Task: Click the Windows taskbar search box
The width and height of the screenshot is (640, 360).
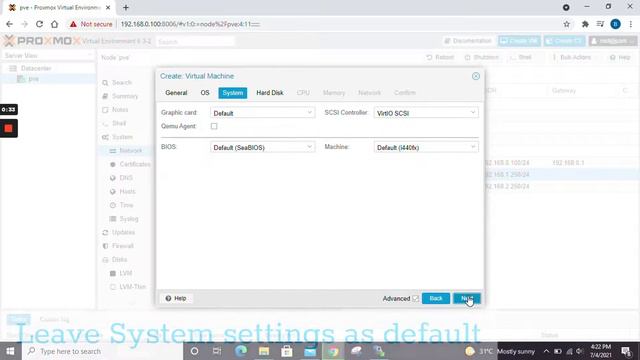Action: 102,351
